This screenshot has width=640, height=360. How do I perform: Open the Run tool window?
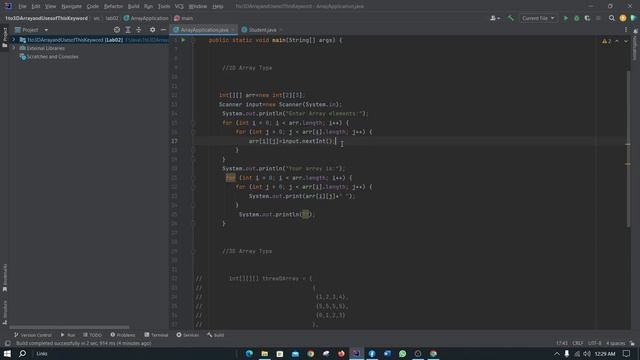(x=68, y=335)
